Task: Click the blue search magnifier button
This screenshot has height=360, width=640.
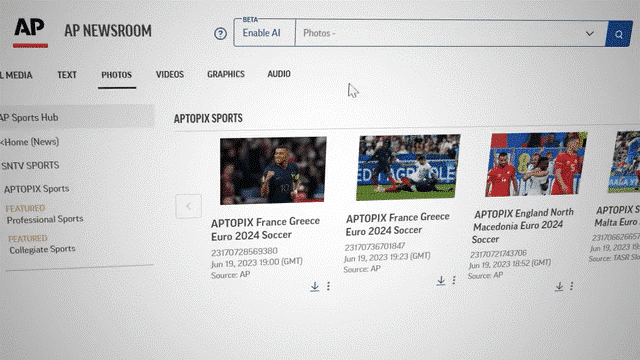Action: pos(619,34)
